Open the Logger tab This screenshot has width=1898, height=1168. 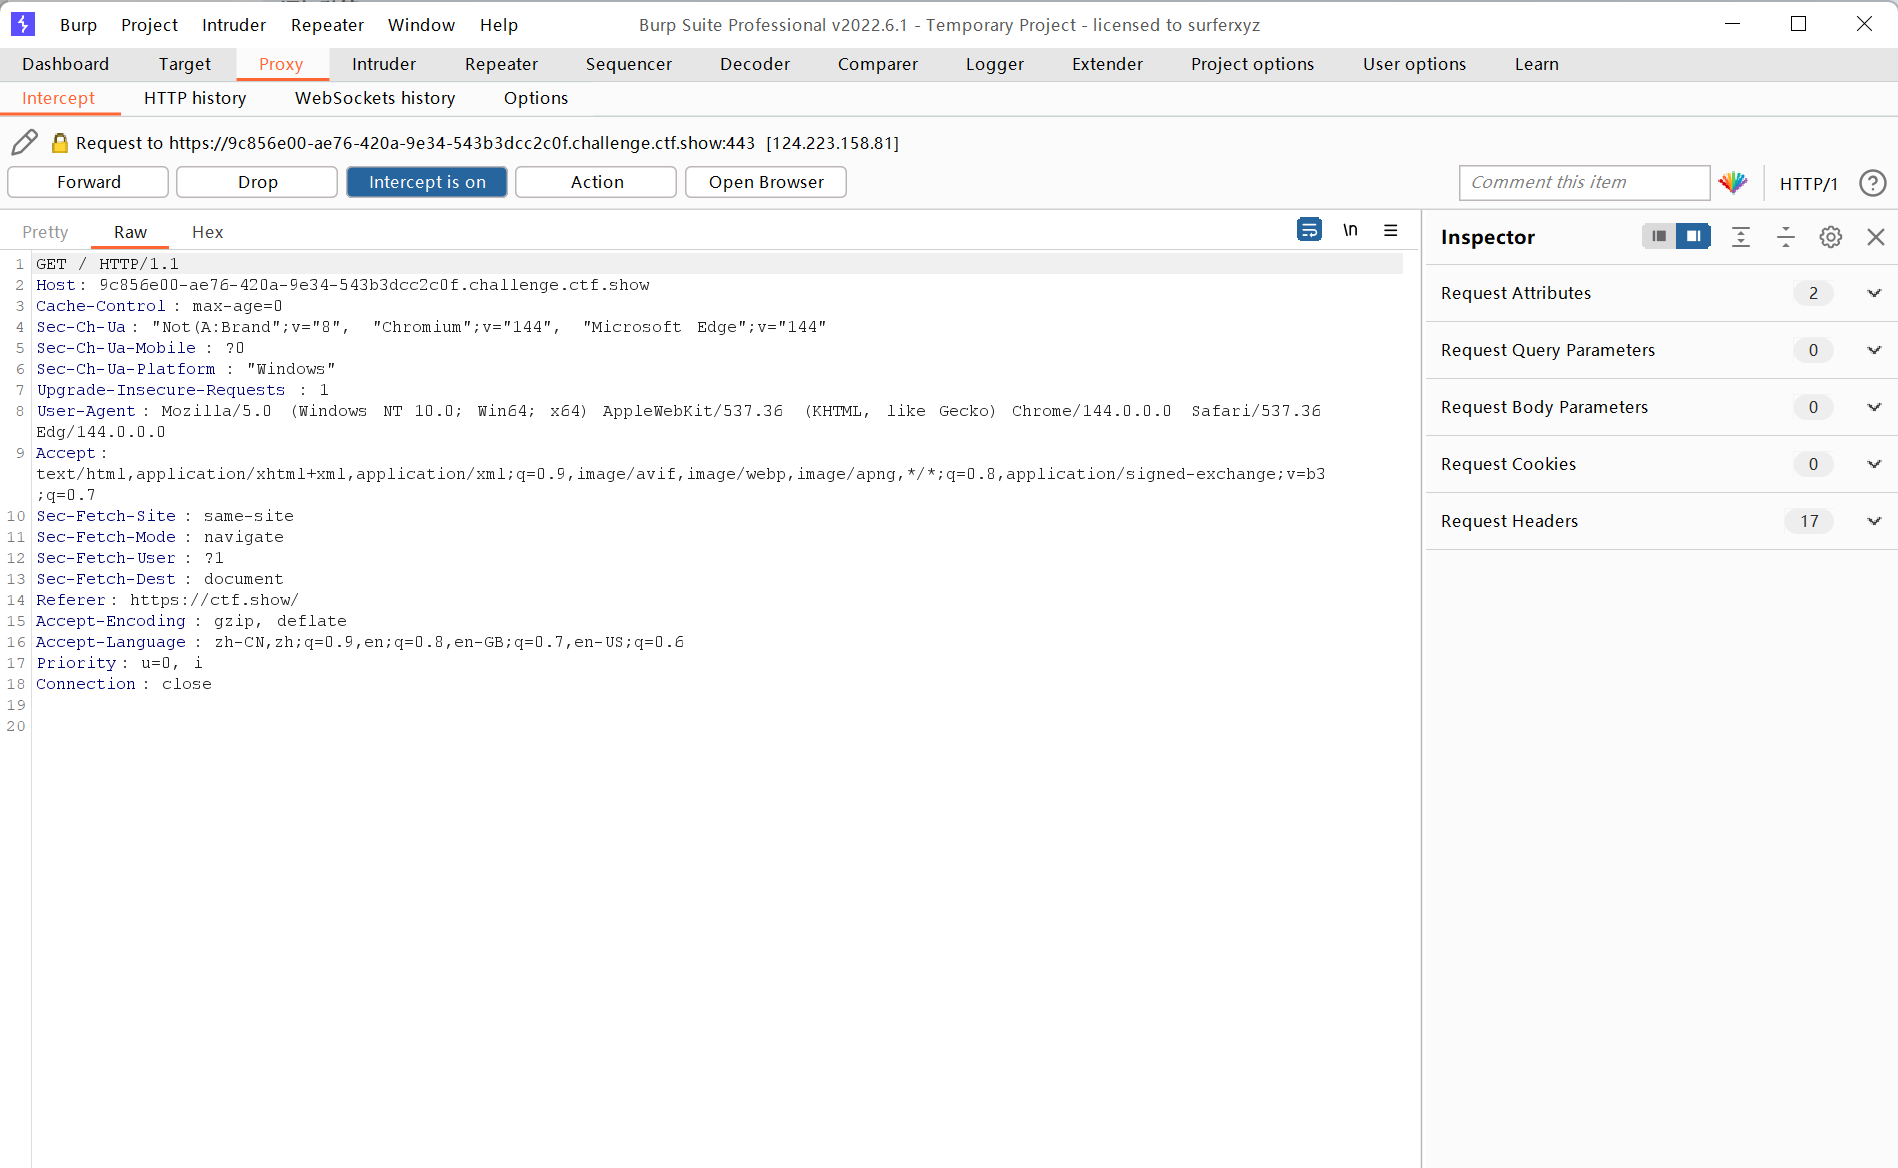pyautogui.click(x=995, y=64)
